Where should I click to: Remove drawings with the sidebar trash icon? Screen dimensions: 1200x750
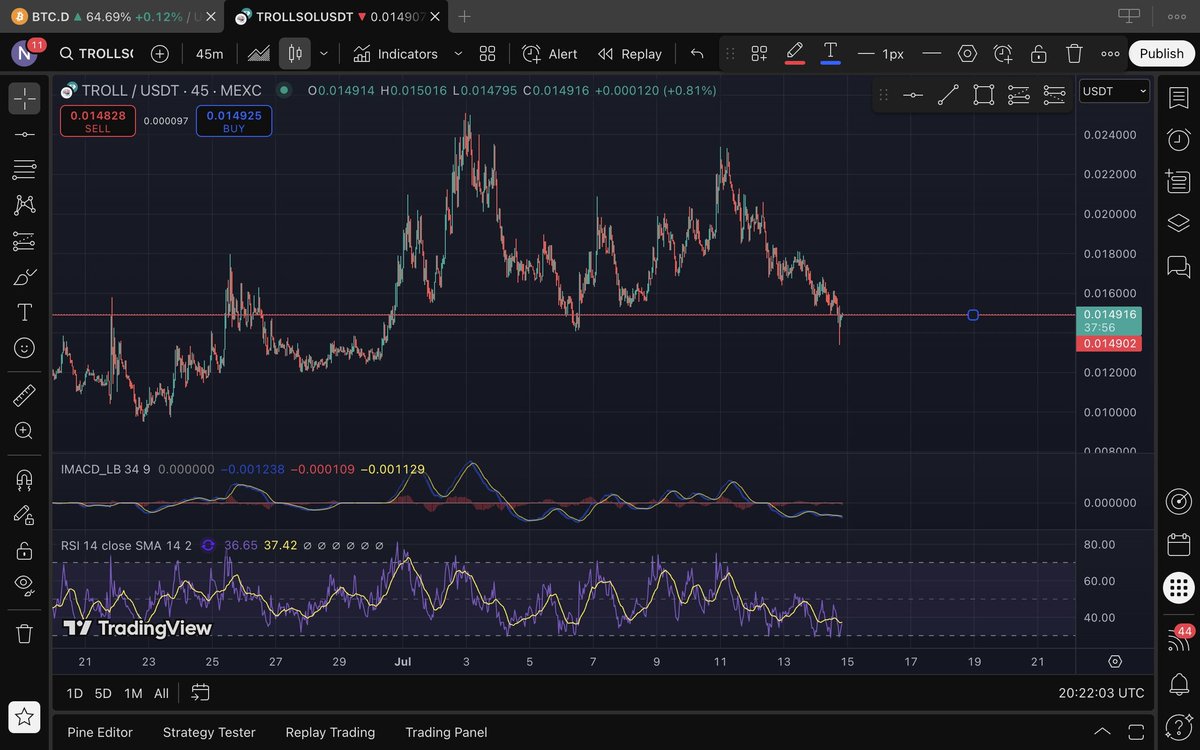click(25, 634)
